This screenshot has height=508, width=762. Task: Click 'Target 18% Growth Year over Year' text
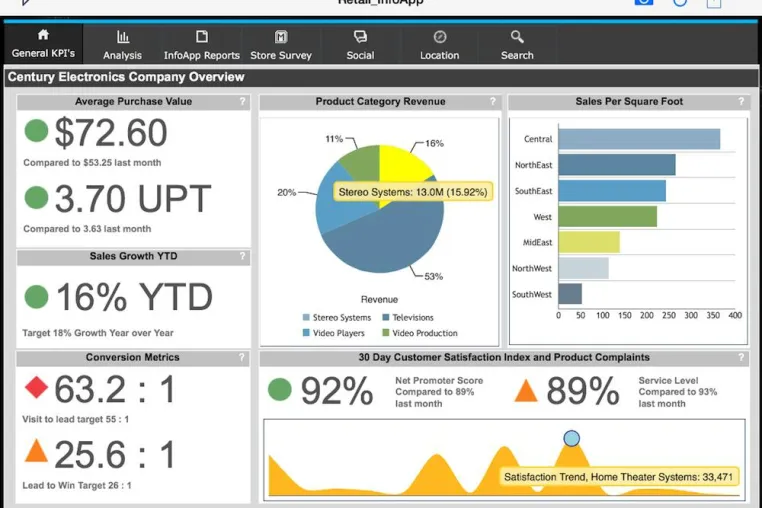tap(98, 333)
